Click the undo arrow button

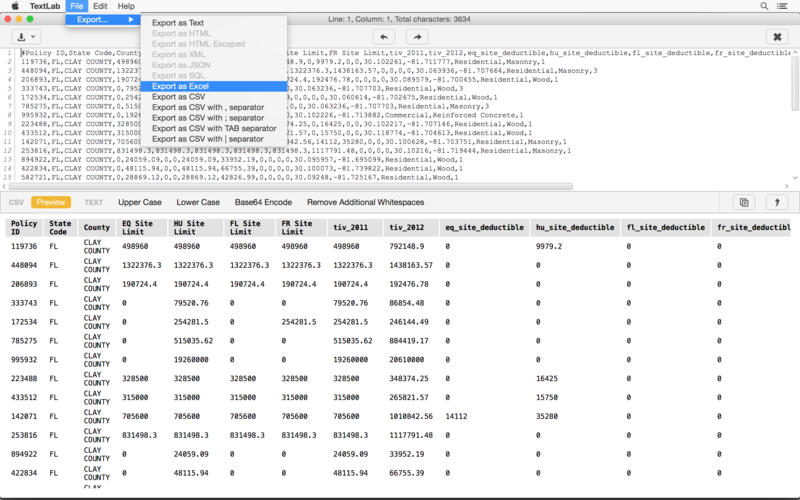pyautogui.click(x=383, y=36)
